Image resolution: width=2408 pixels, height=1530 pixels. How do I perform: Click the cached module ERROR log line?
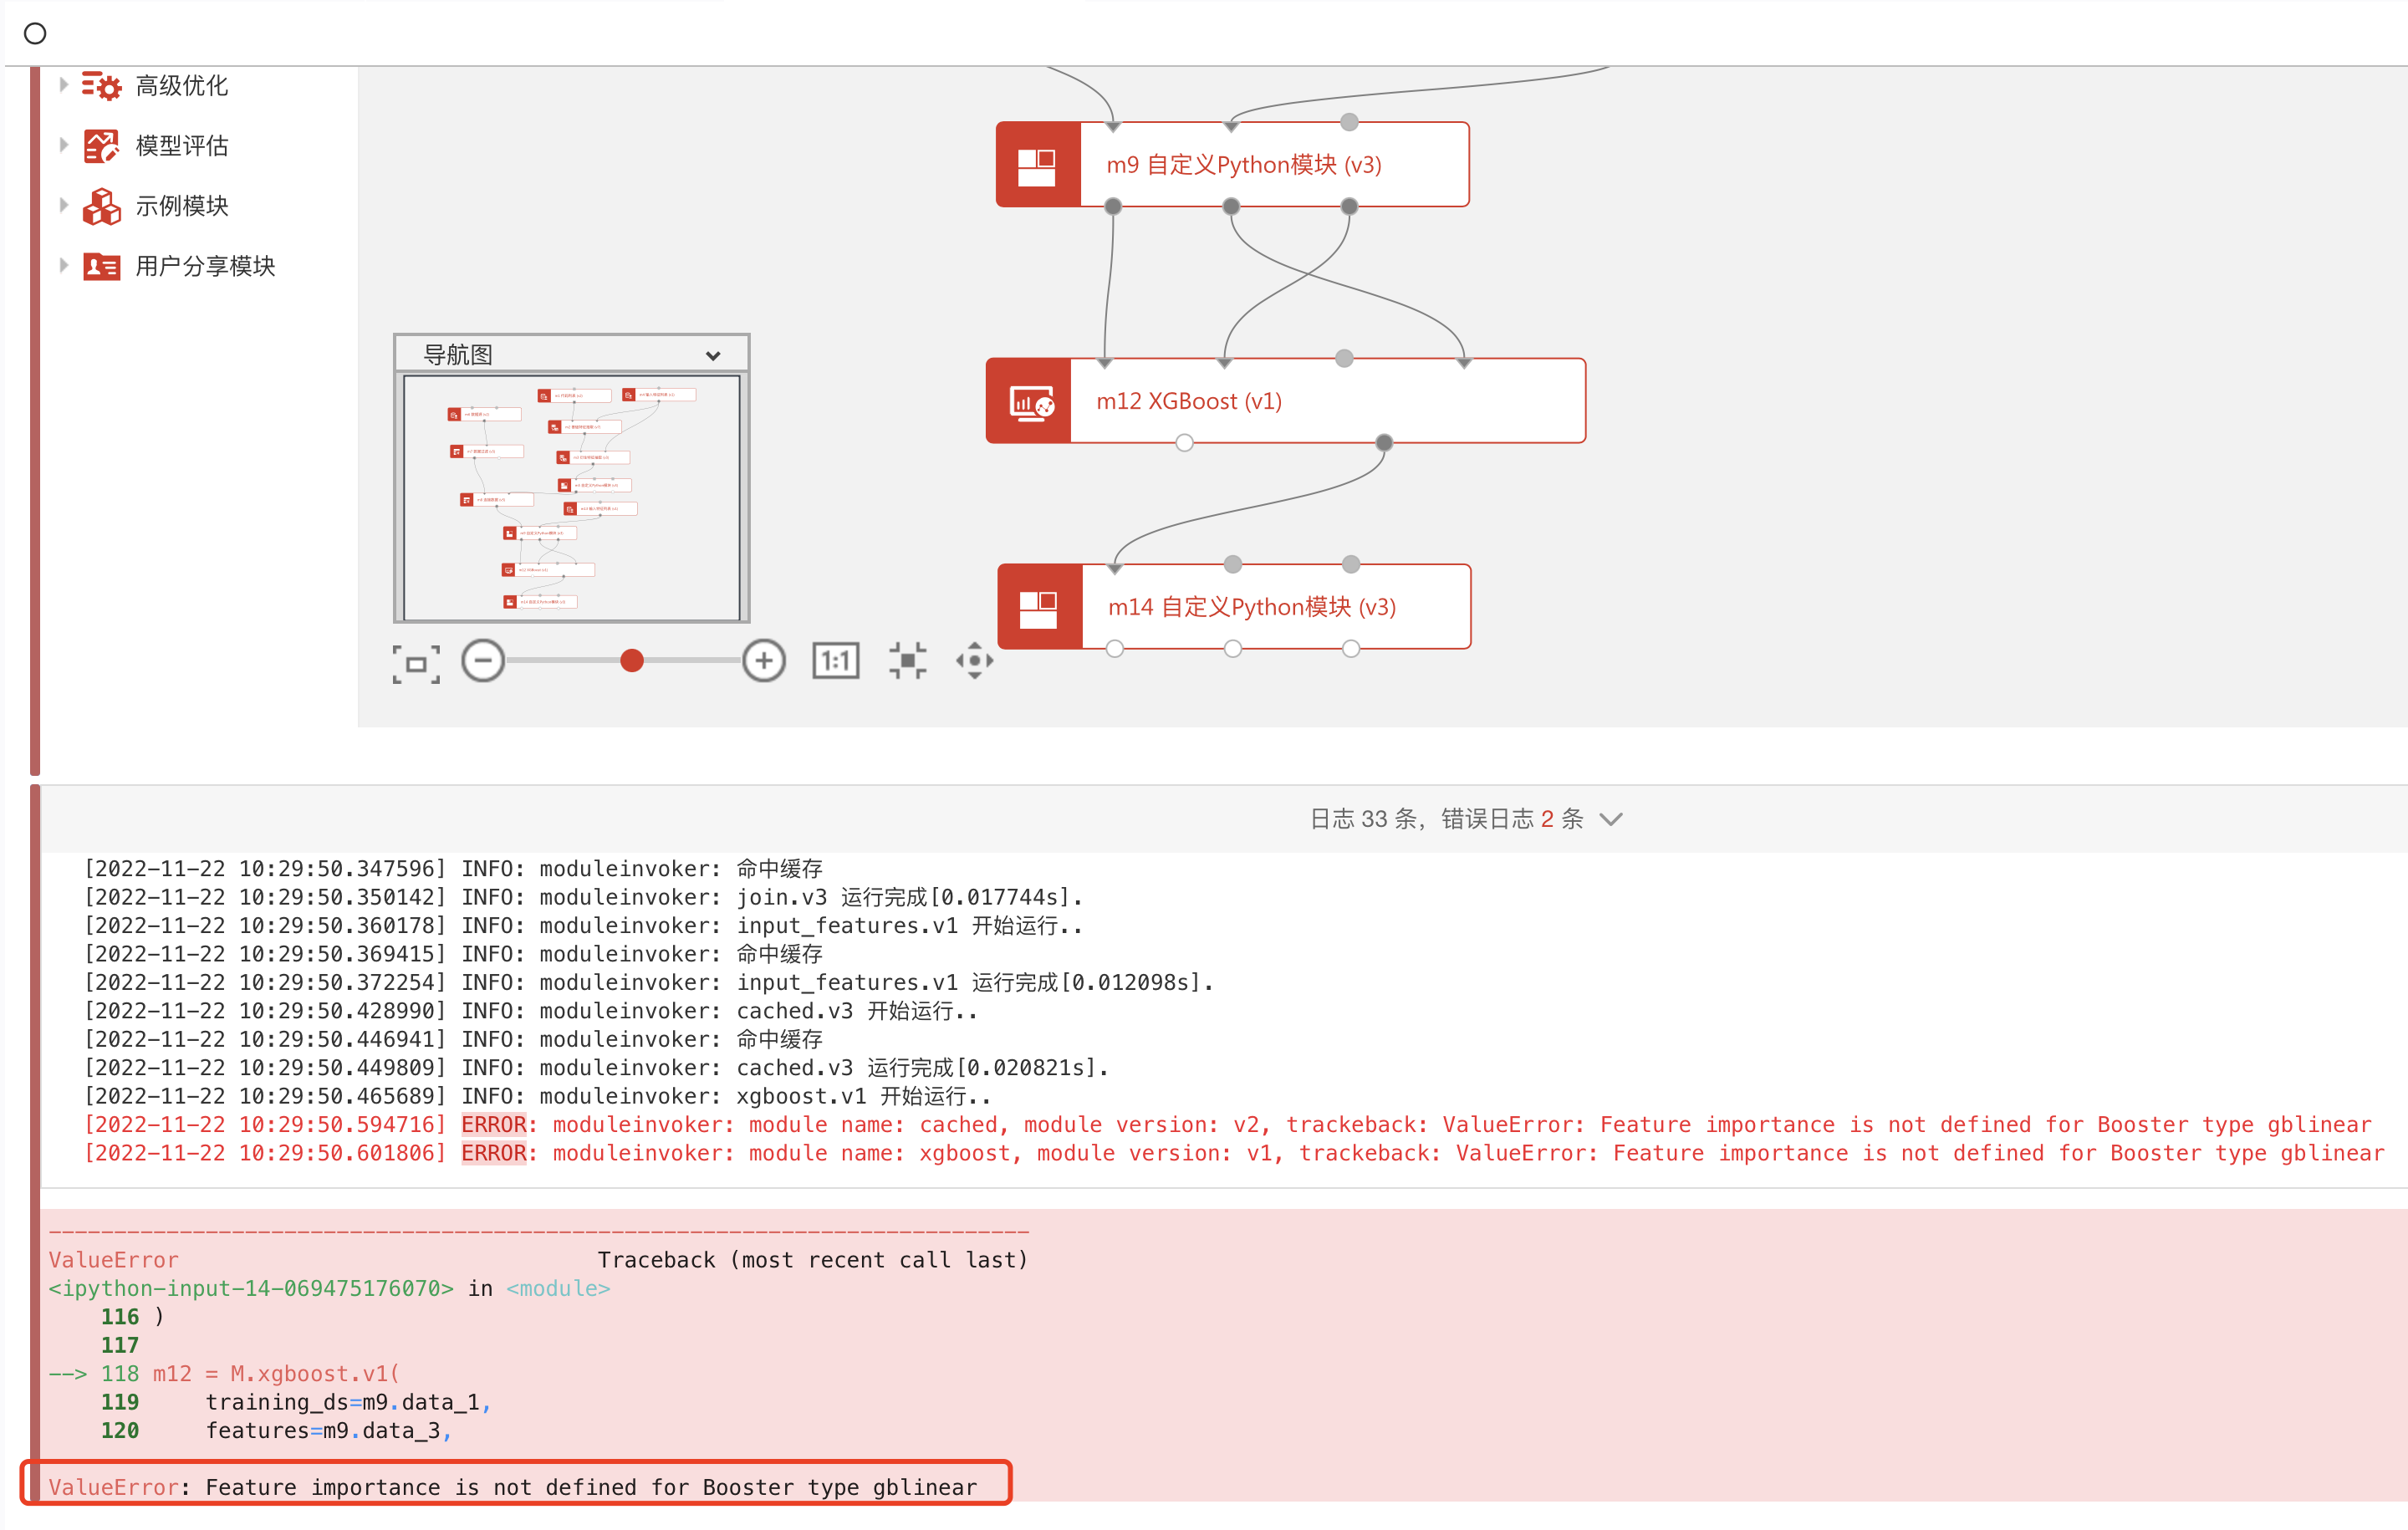point(1227,1125)
